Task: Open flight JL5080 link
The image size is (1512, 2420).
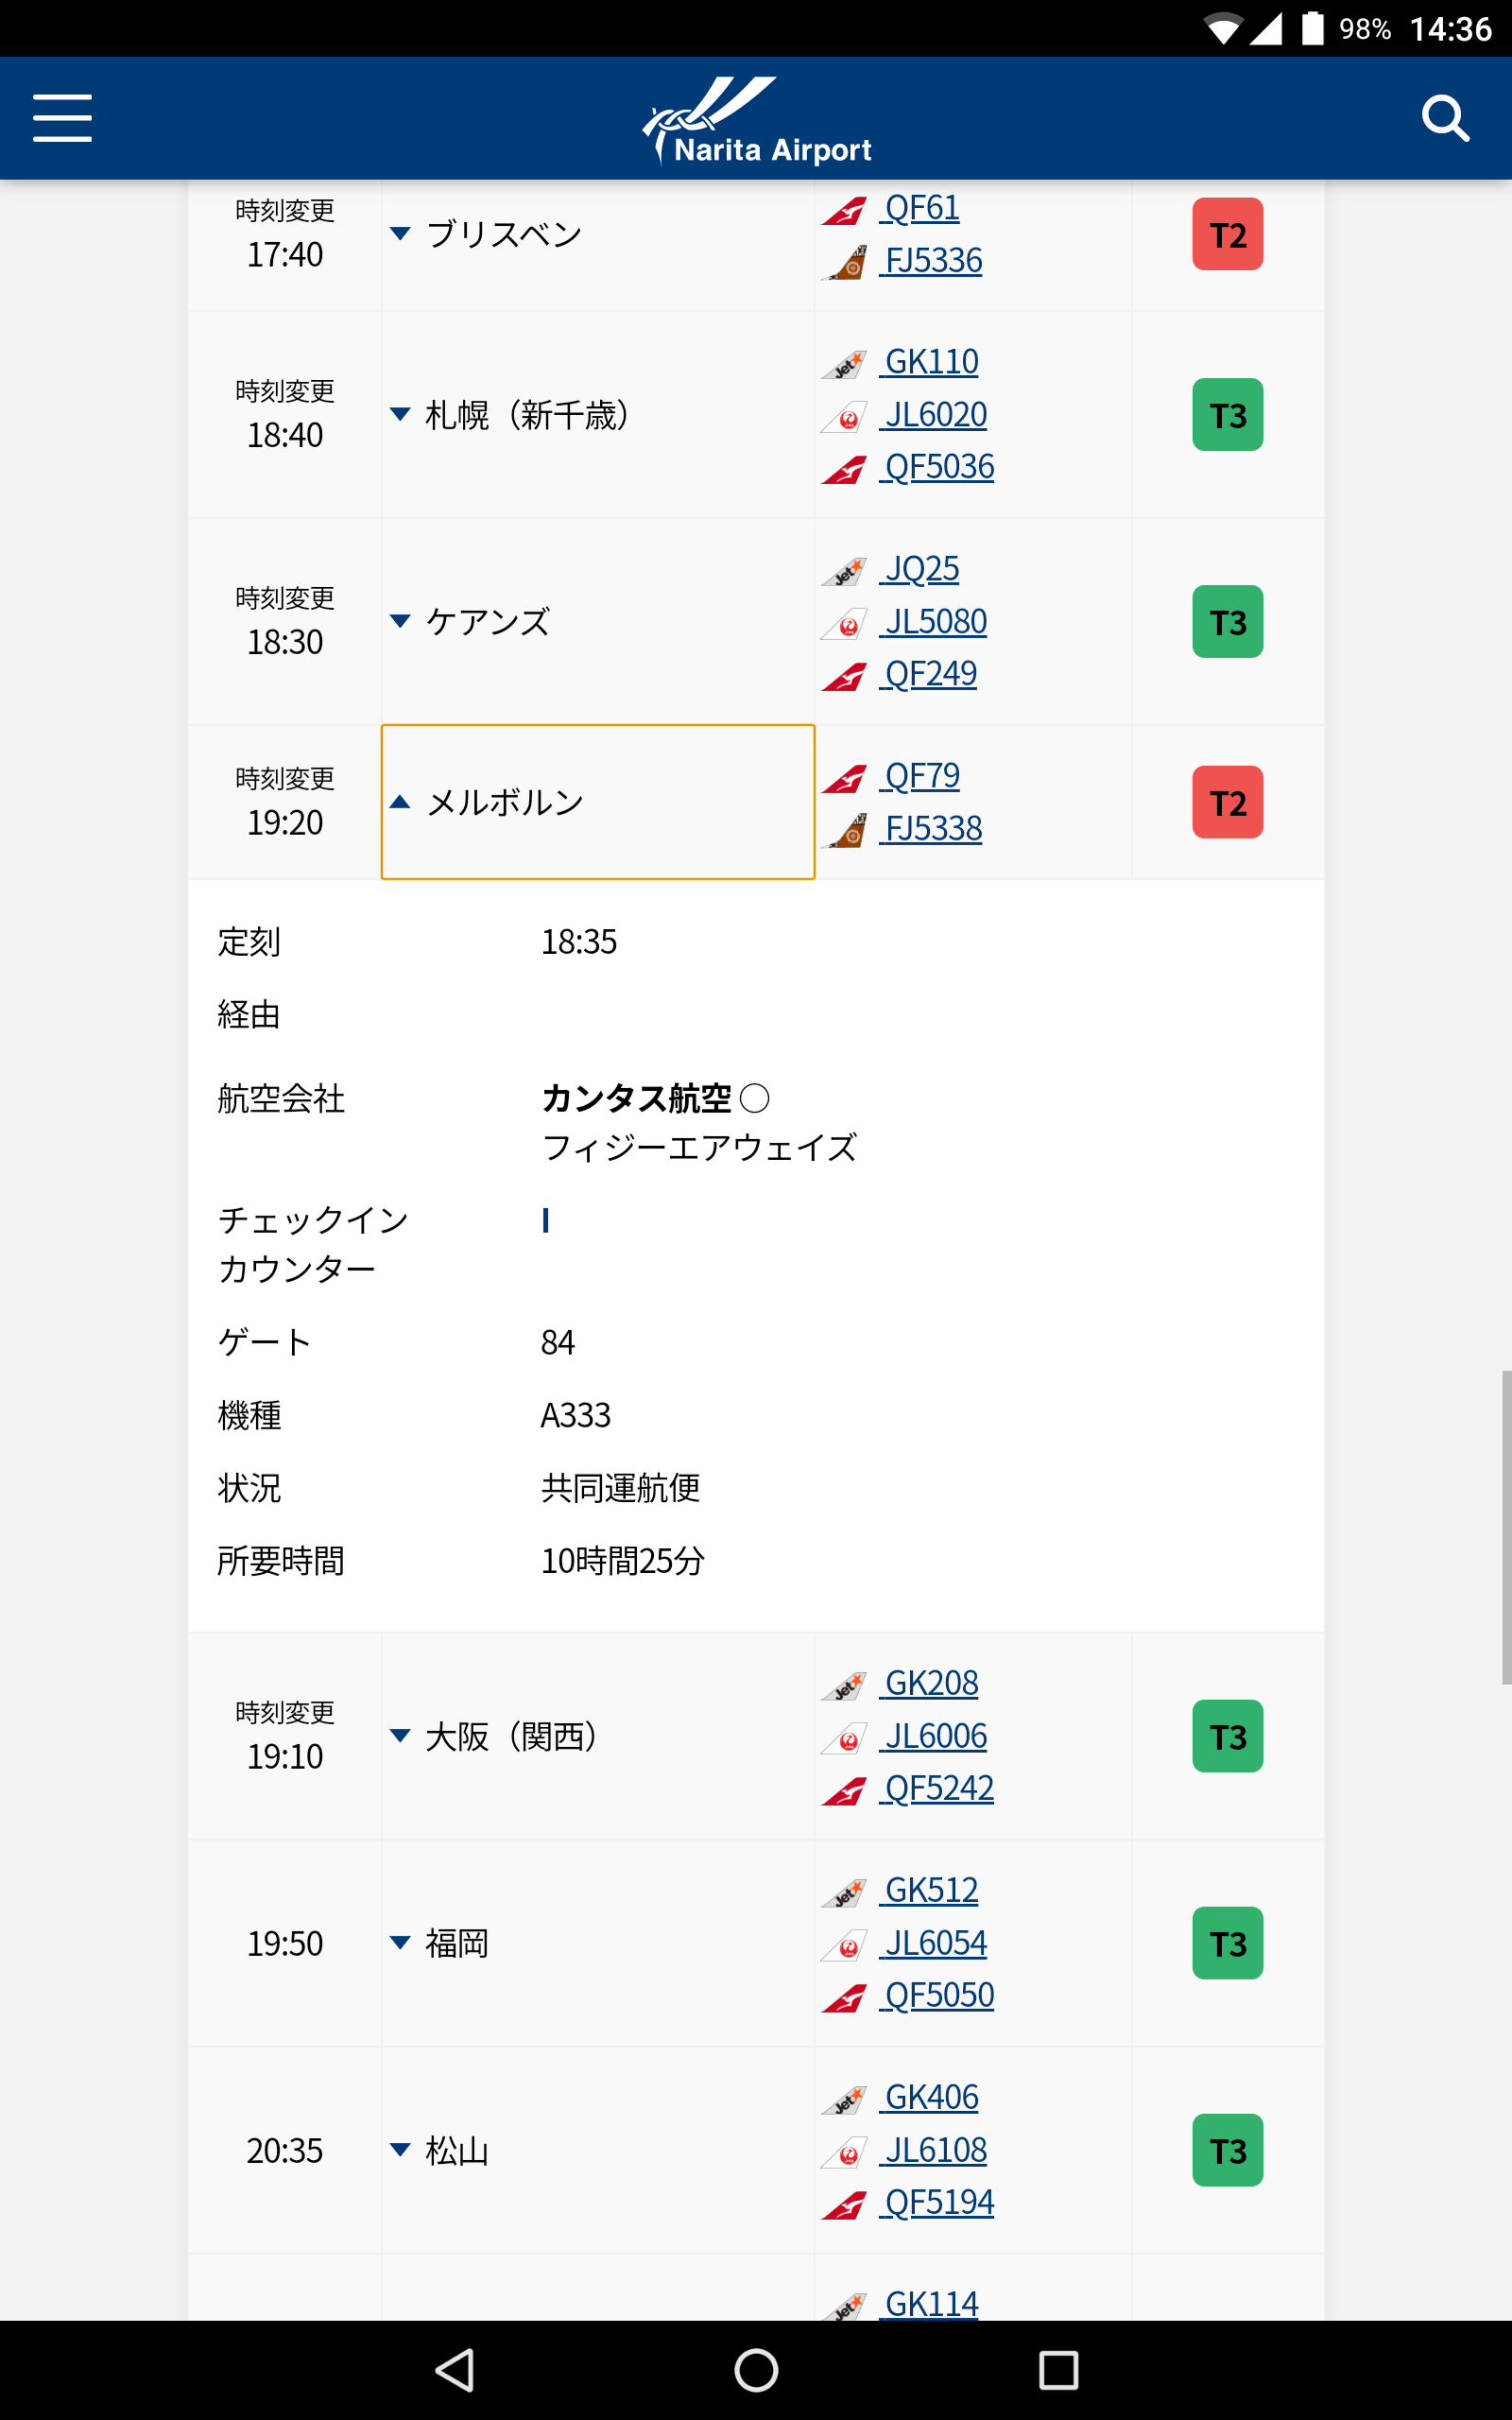Action: point(935,622)
